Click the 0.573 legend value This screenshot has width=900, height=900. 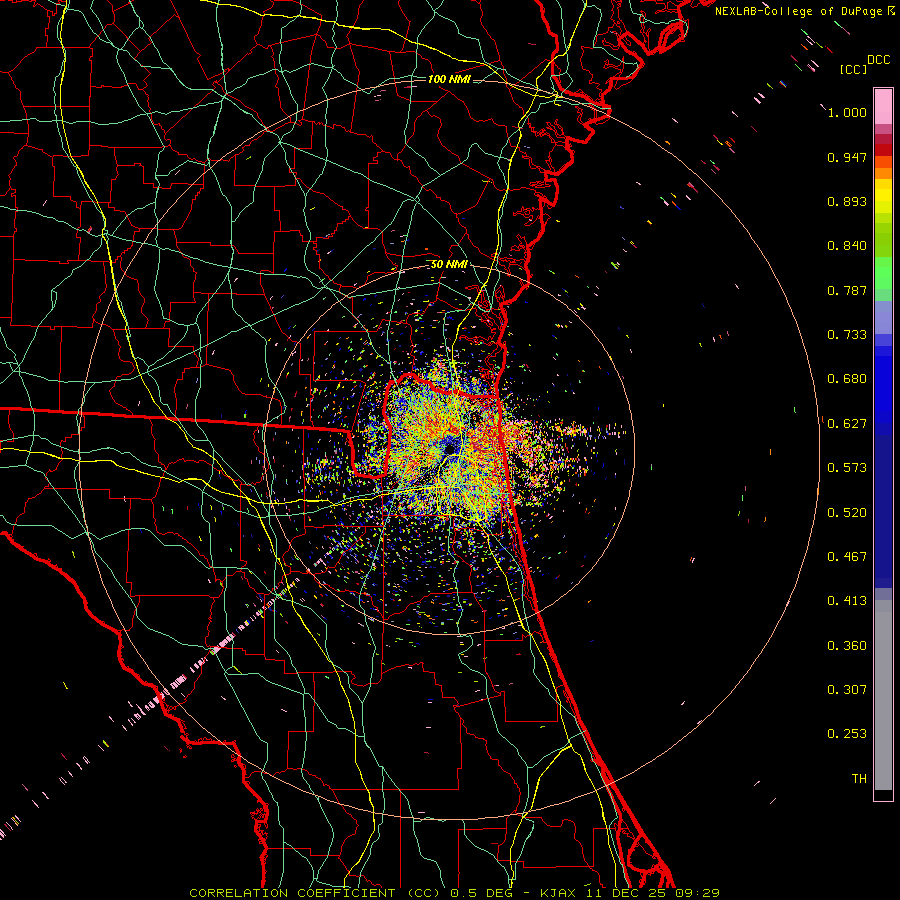point(847,468)
